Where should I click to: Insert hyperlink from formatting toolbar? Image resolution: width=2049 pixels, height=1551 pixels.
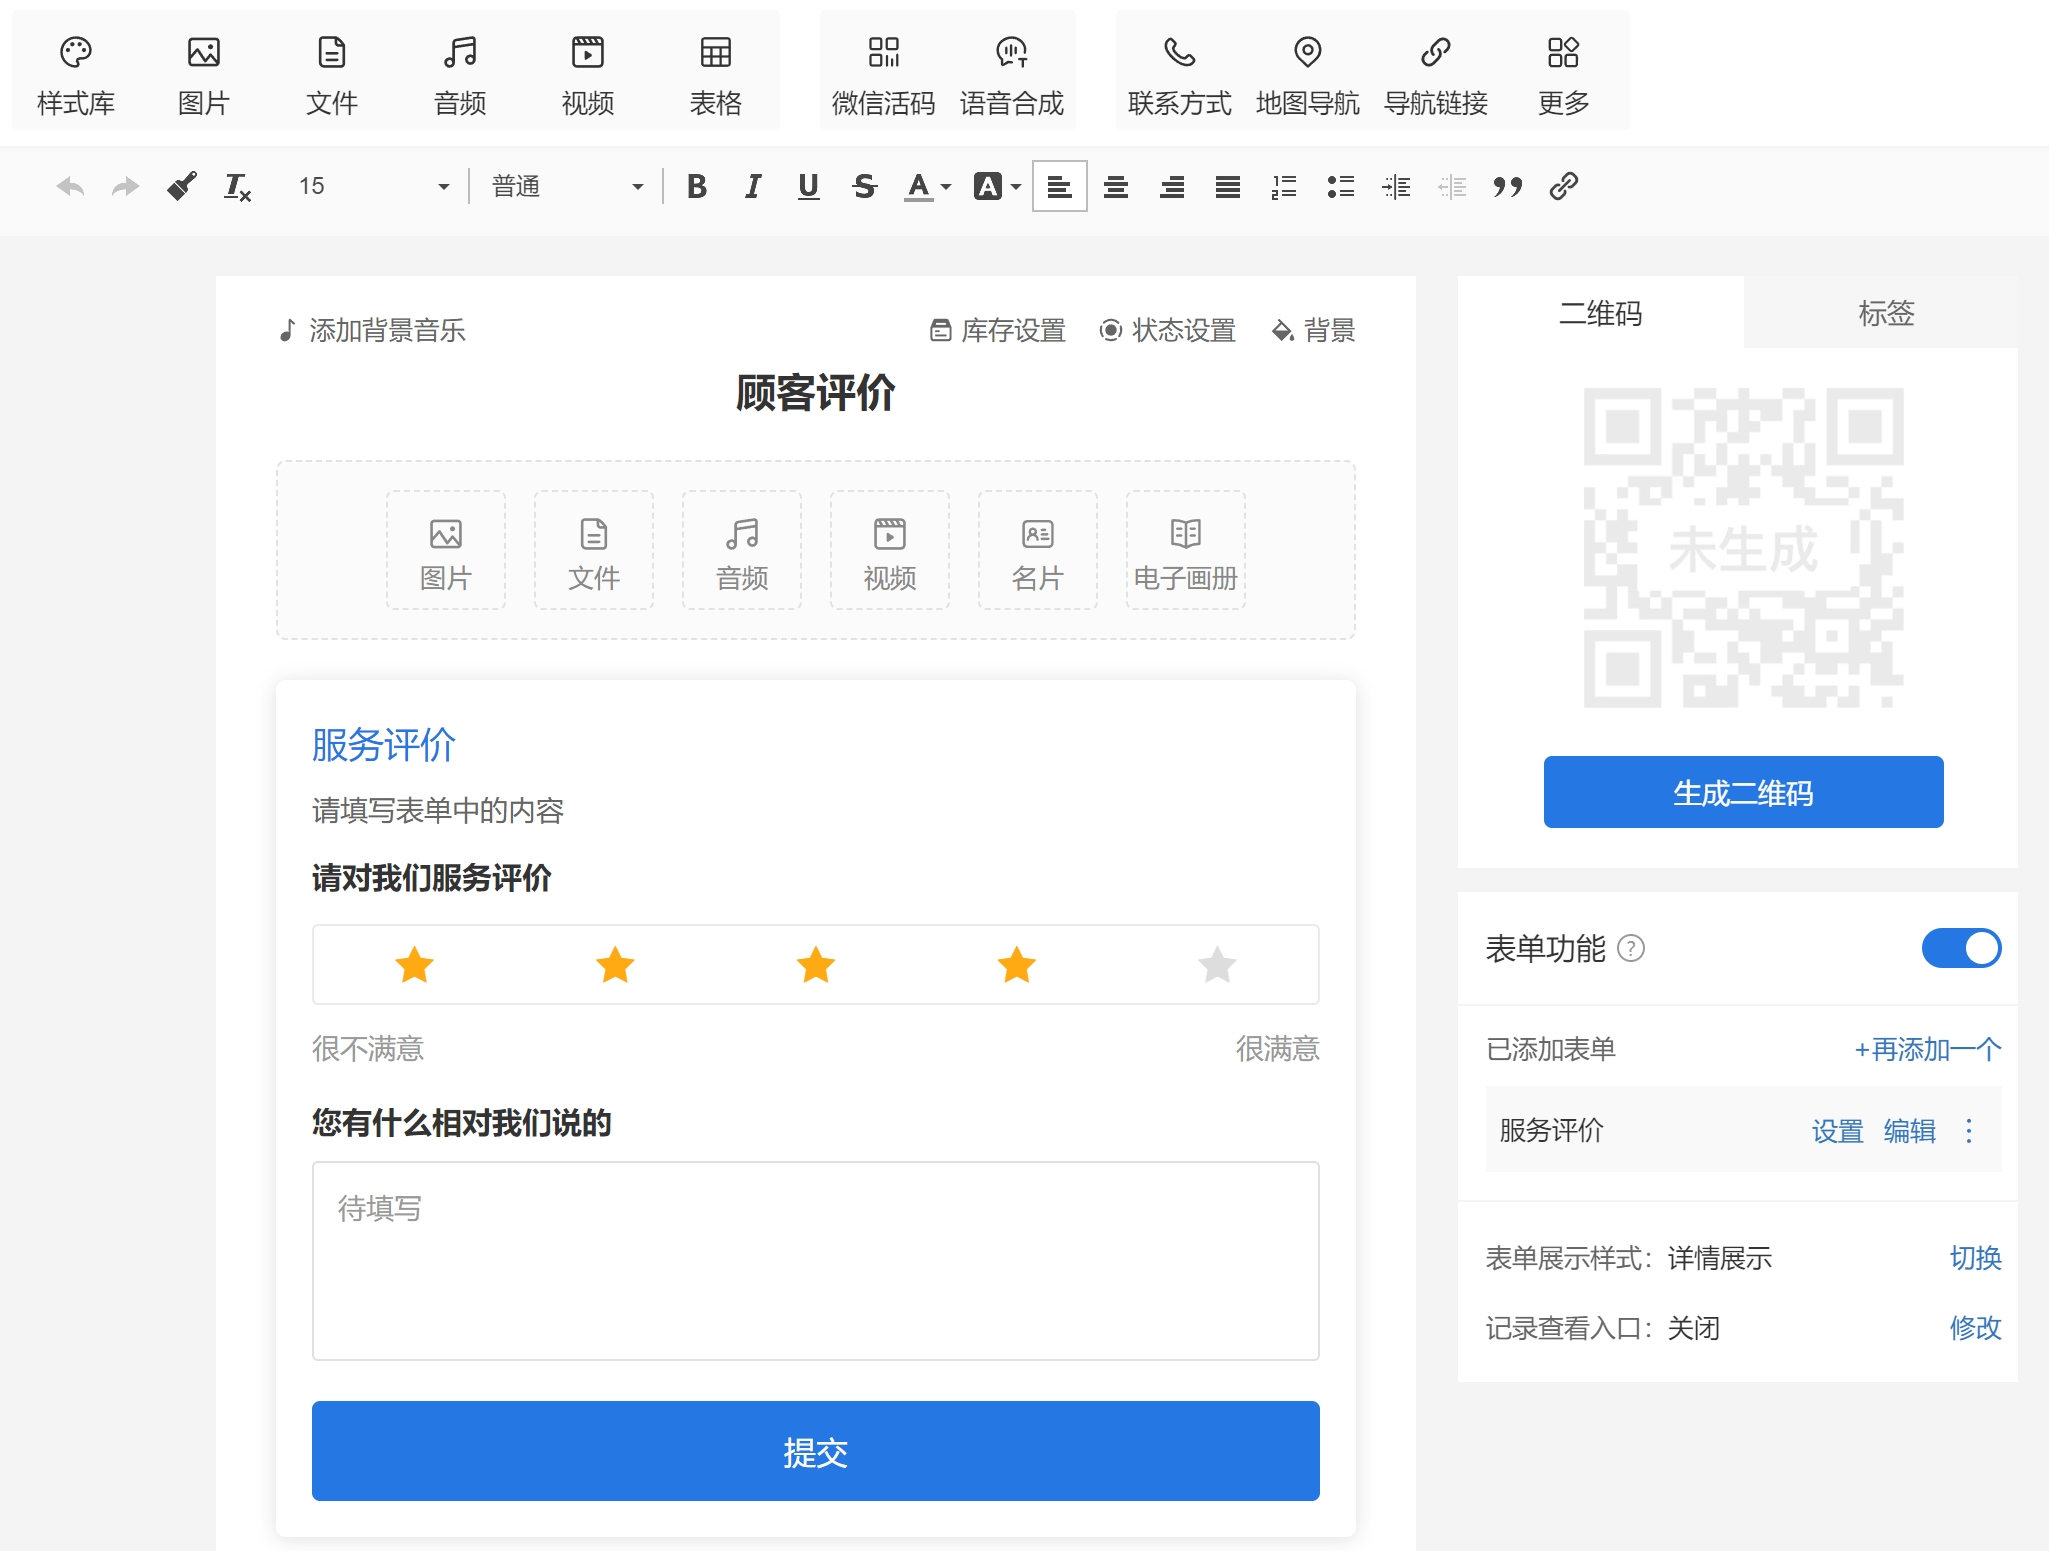click(x=1564, y=186)
